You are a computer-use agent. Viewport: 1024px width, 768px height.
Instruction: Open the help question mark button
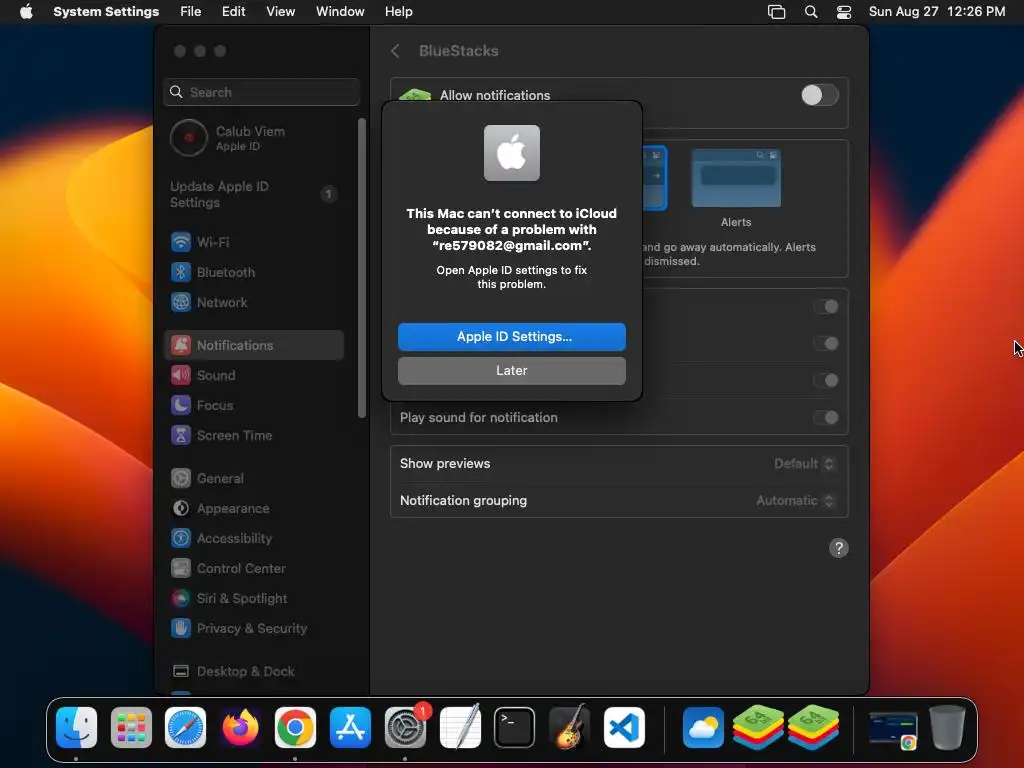pos(839,548)
